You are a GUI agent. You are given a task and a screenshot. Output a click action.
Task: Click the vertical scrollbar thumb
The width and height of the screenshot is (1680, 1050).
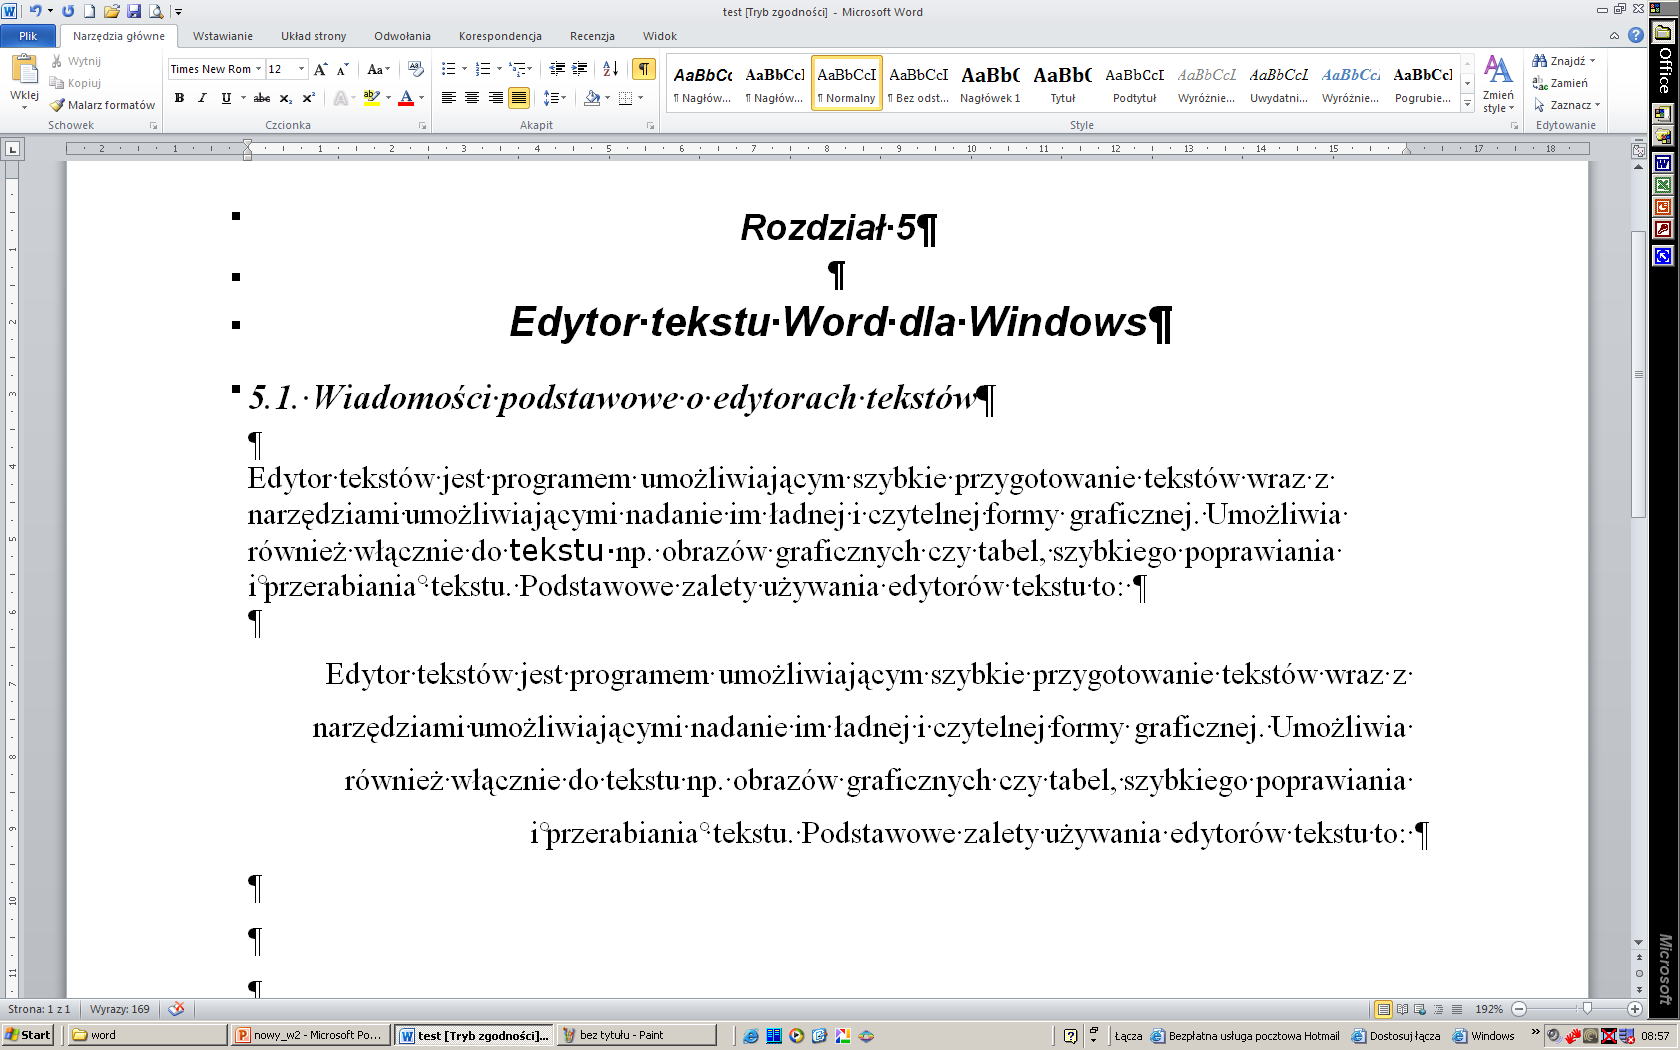[x=1638, y=374]
